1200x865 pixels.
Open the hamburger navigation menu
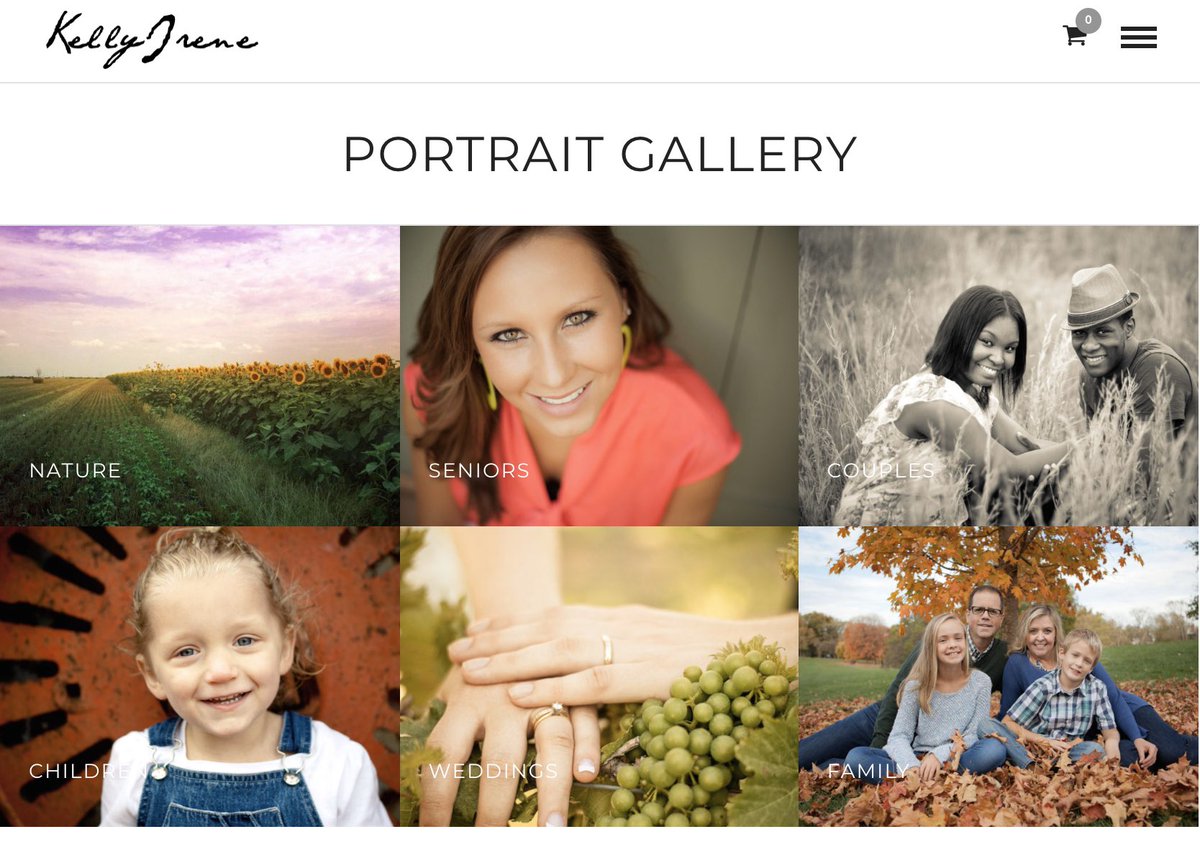tap(1138, 38)
